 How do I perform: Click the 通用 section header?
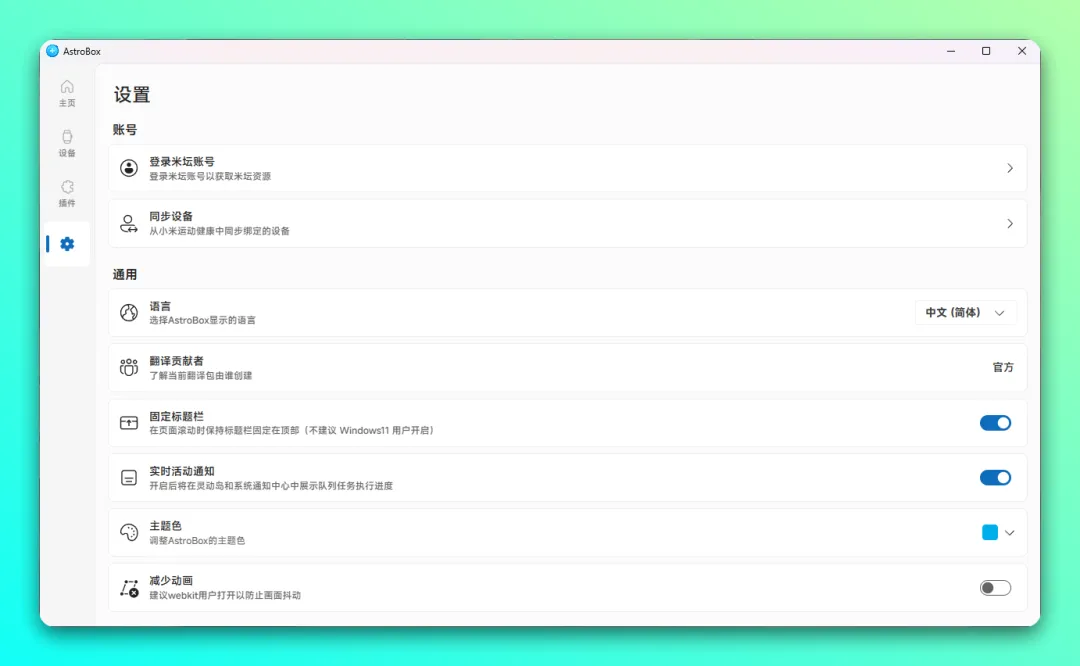pyautogui.click(x=125, y=274)
